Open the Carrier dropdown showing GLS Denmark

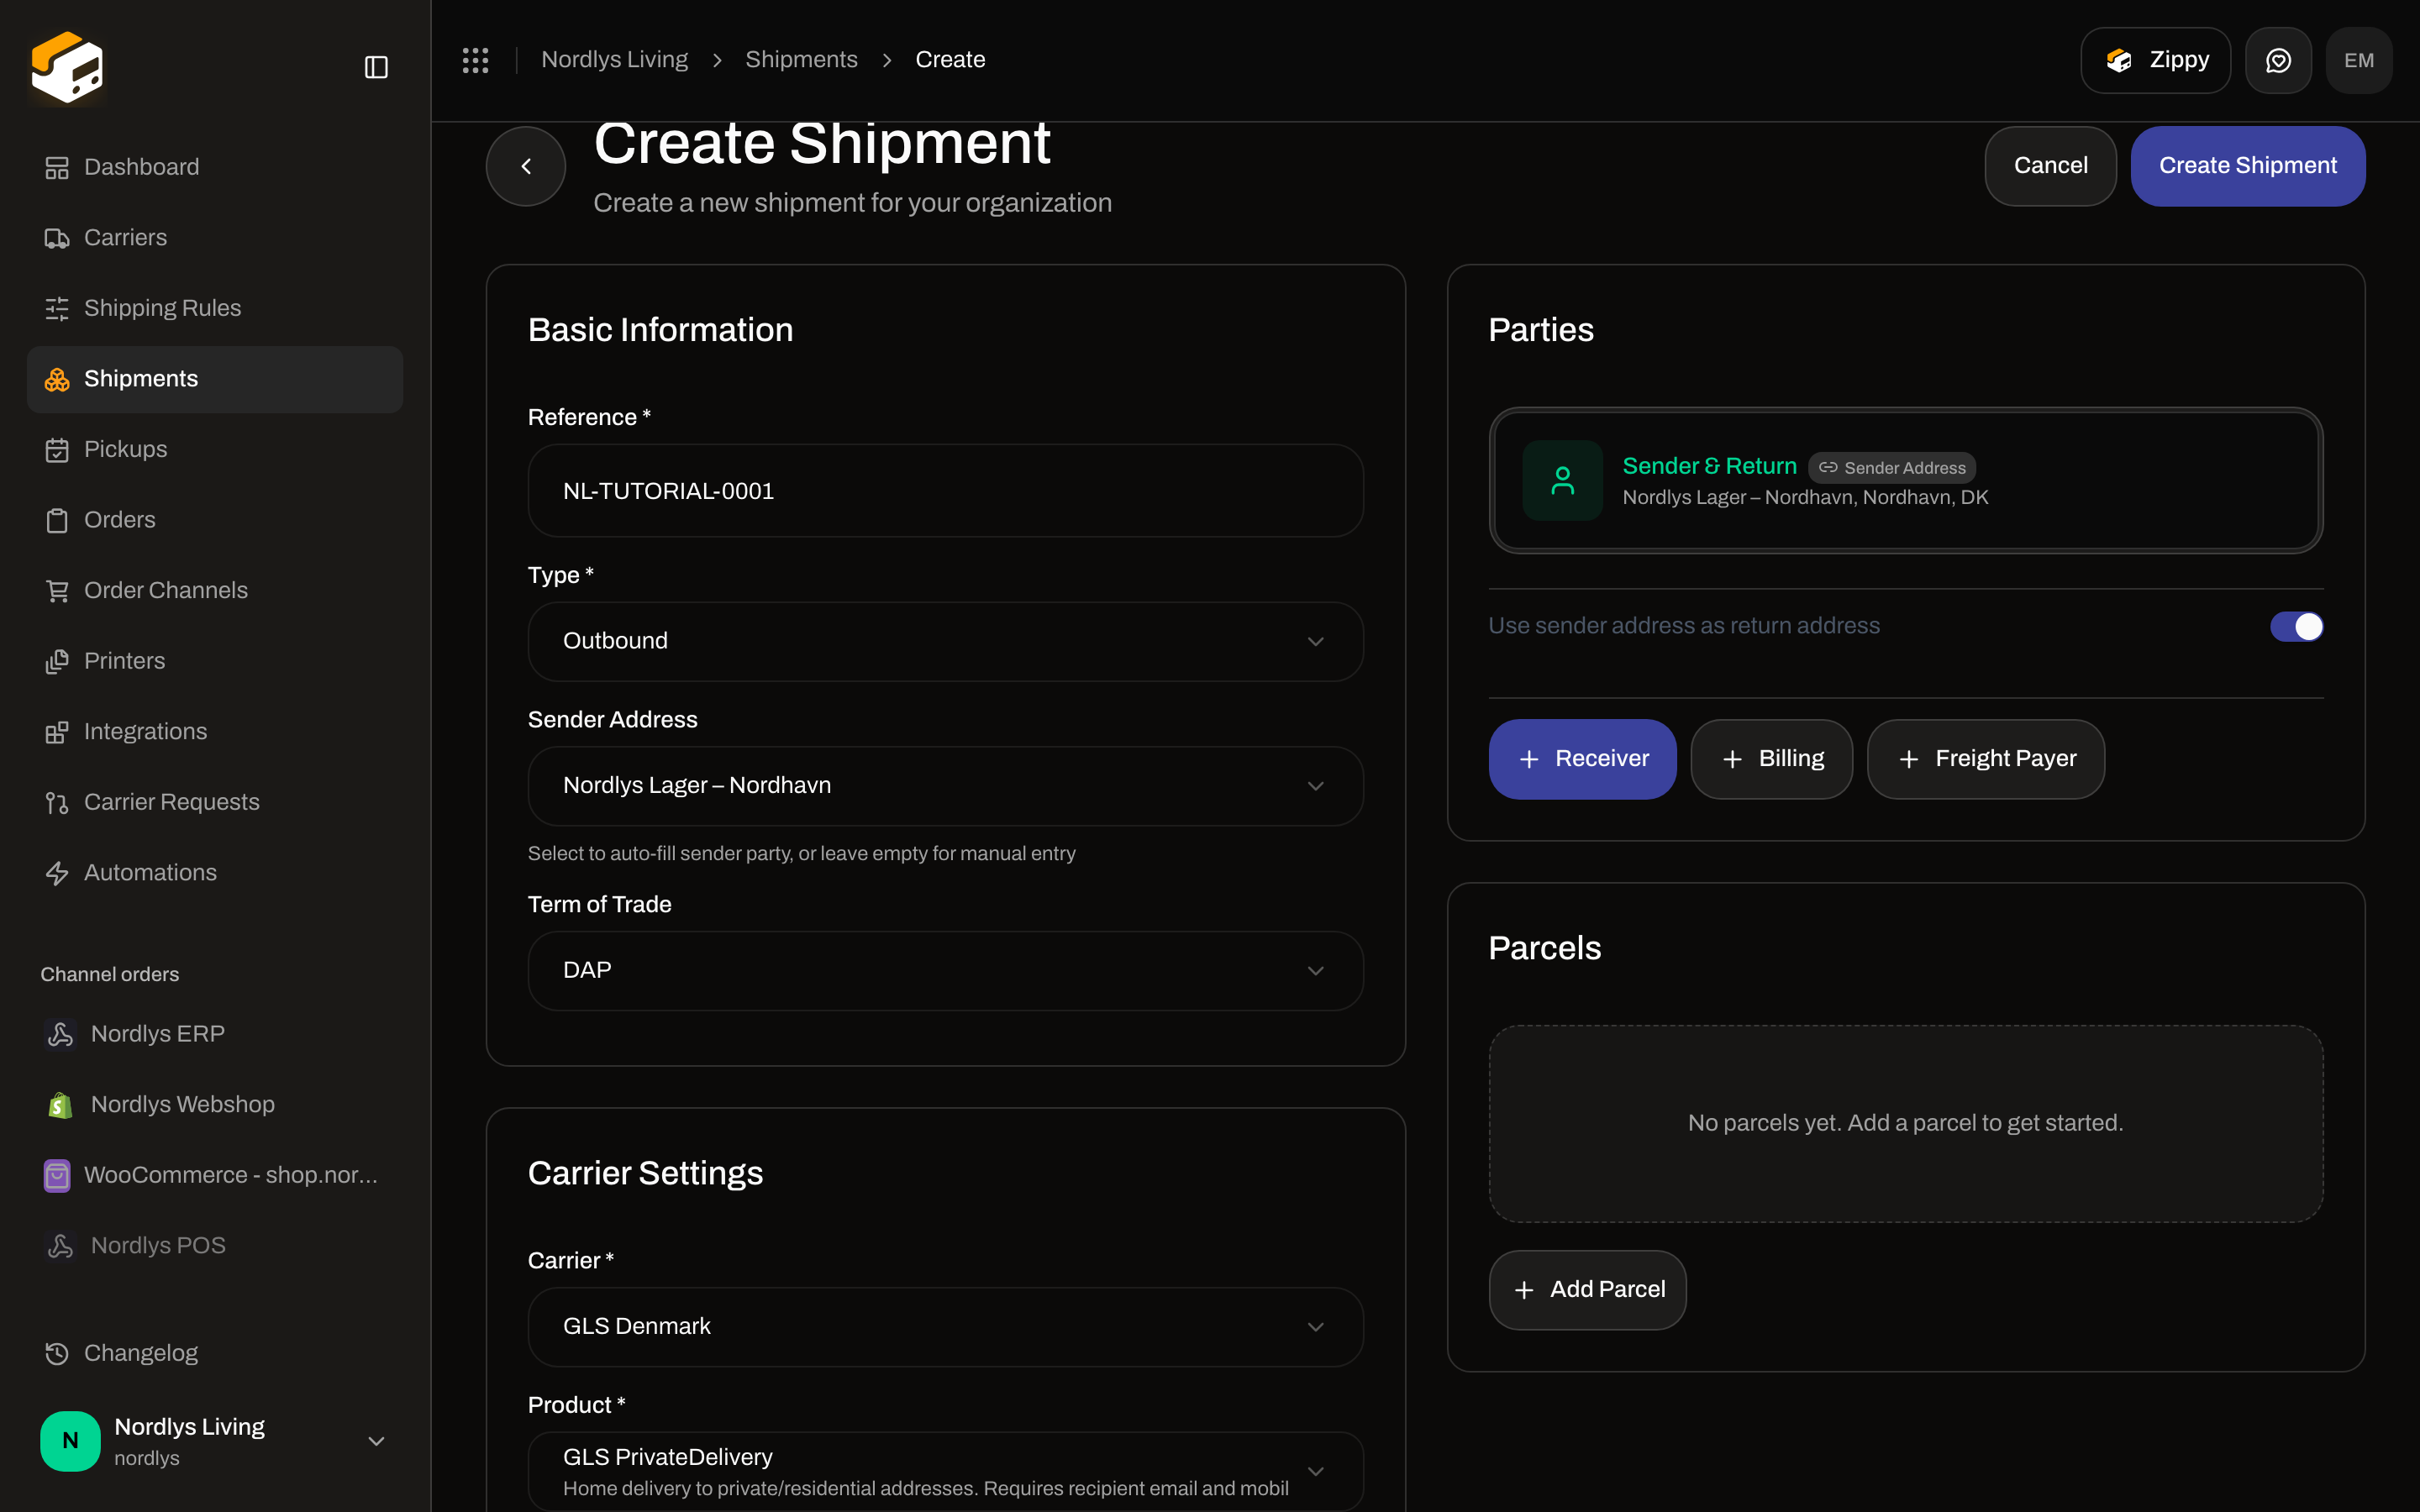(x=945, y=1327)
